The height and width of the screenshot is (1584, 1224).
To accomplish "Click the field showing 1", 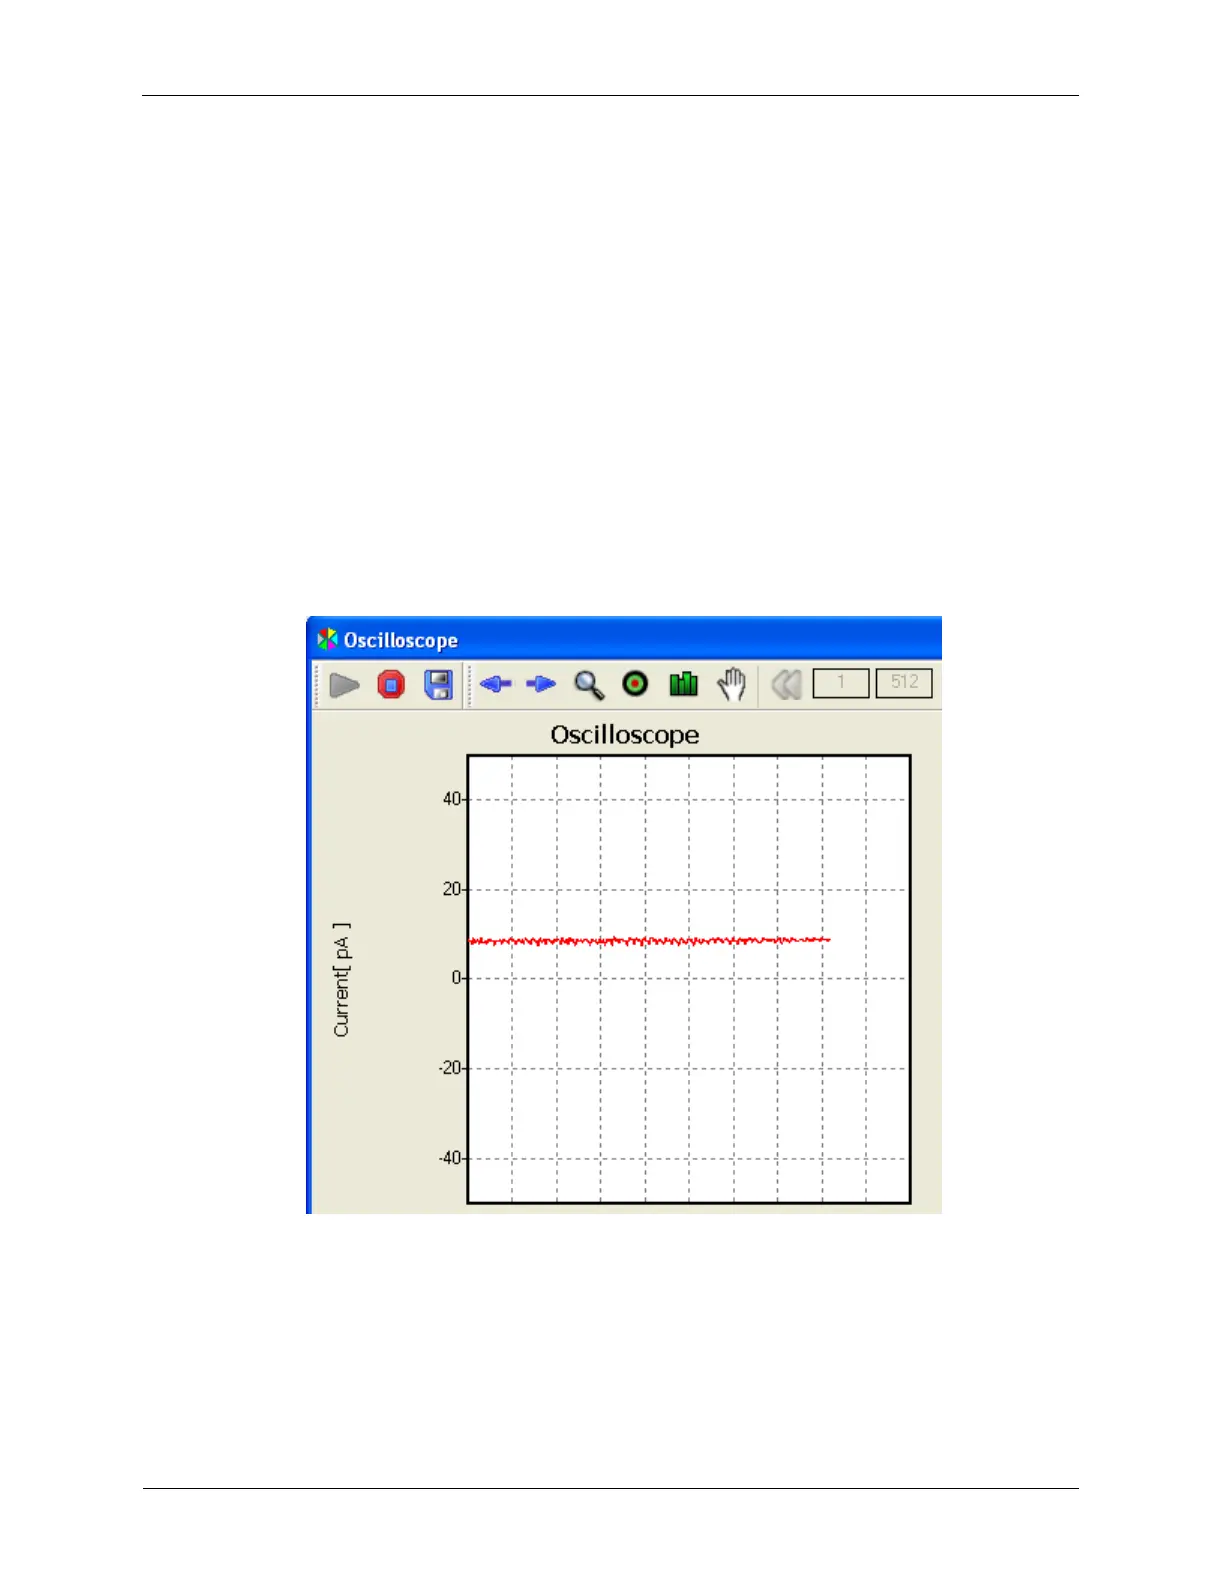I will (x=841, y=683).
